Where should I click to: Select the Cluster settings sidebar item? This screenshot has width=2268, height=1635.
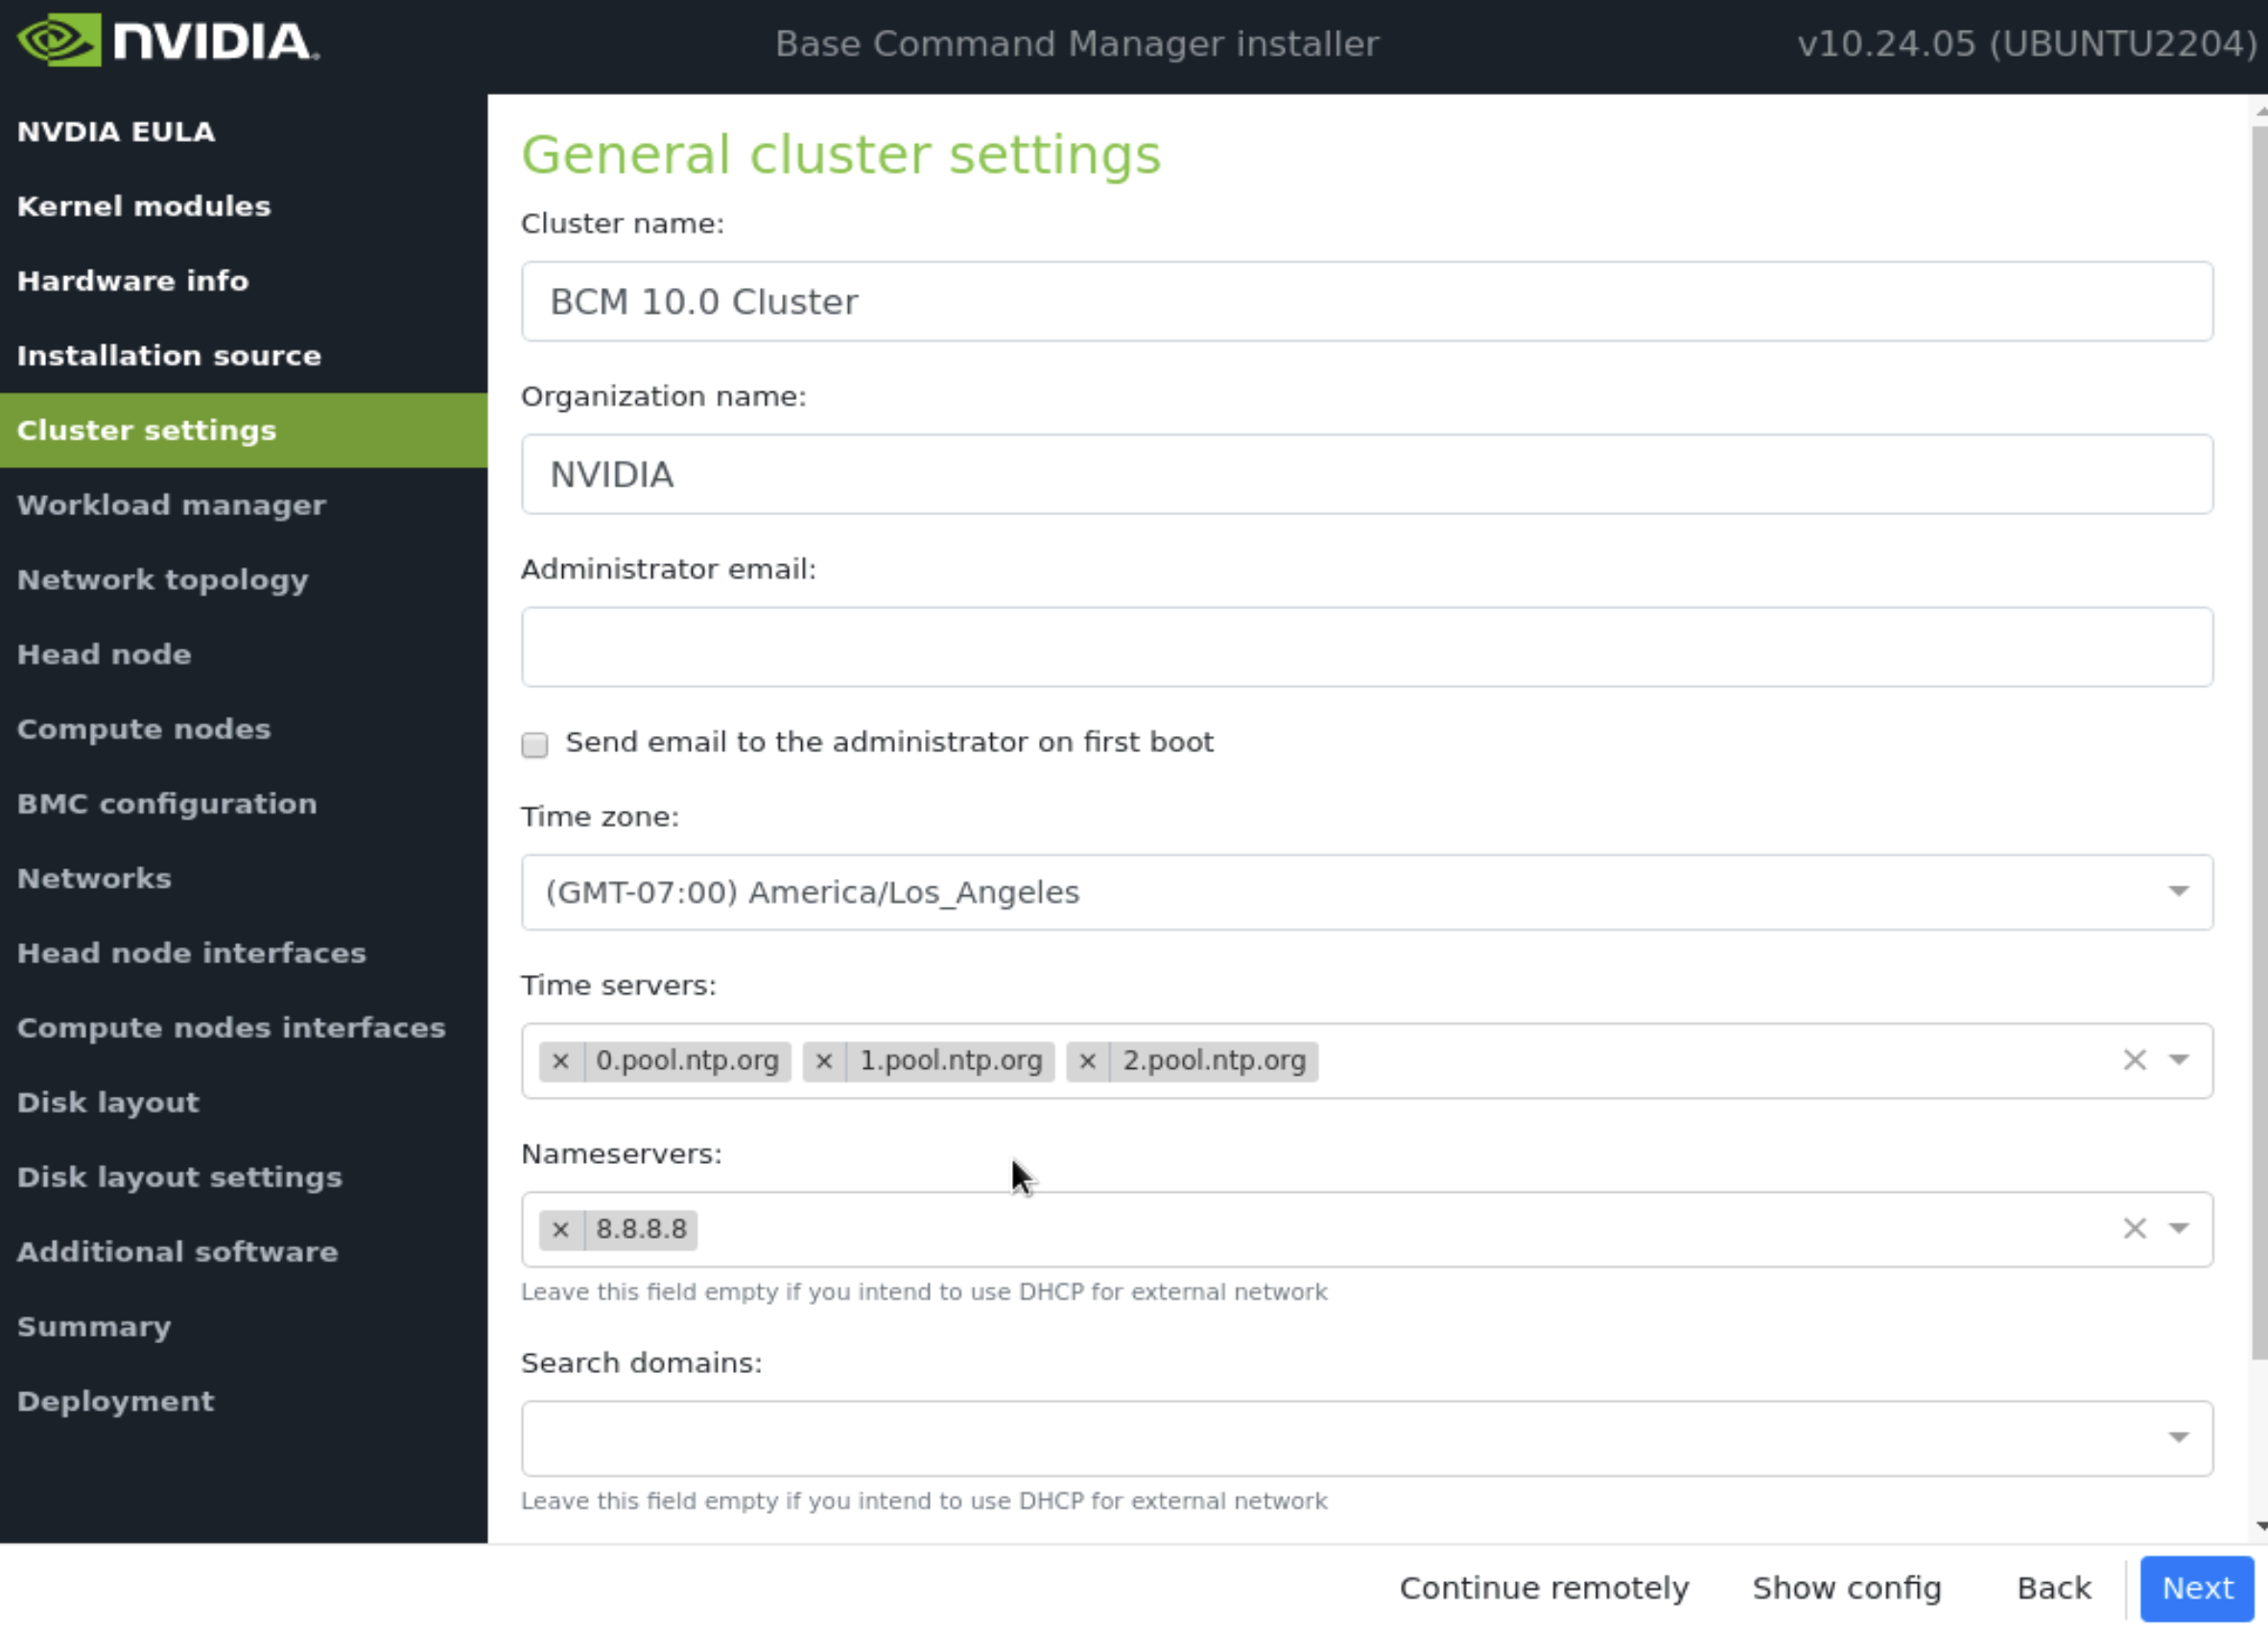pos(146,430)
